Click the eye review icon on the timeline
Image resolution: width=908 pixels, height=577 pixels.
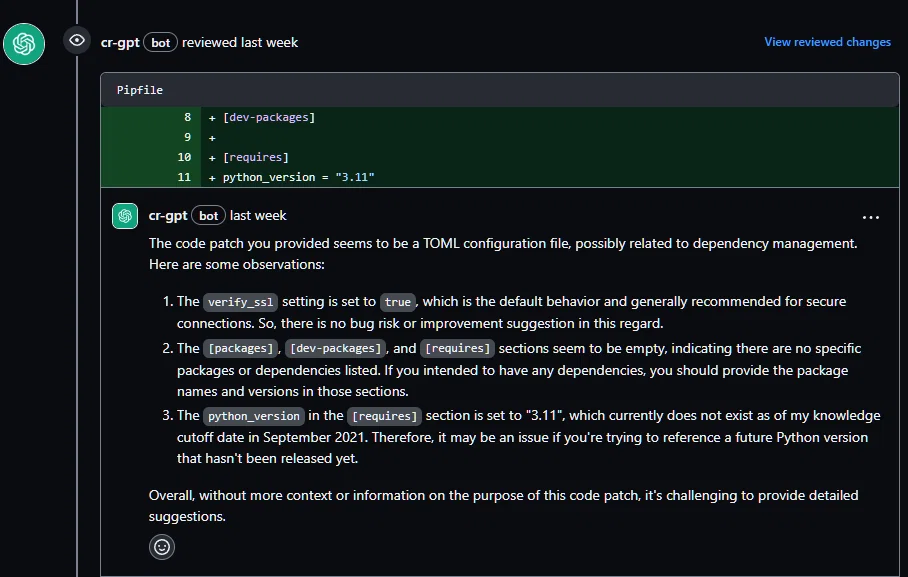coord(77,41)
